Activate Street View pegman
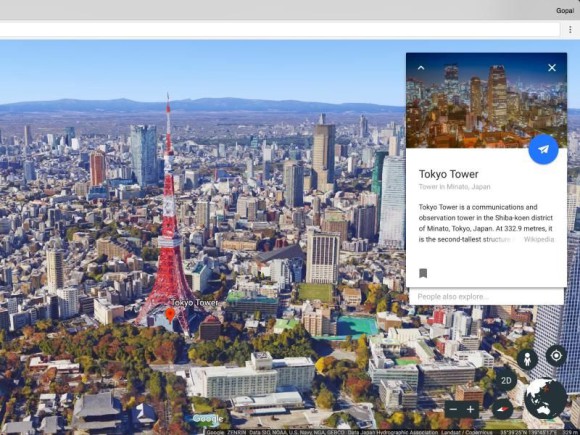The width and height of the screenshot is (580, 435). [527, 359]
